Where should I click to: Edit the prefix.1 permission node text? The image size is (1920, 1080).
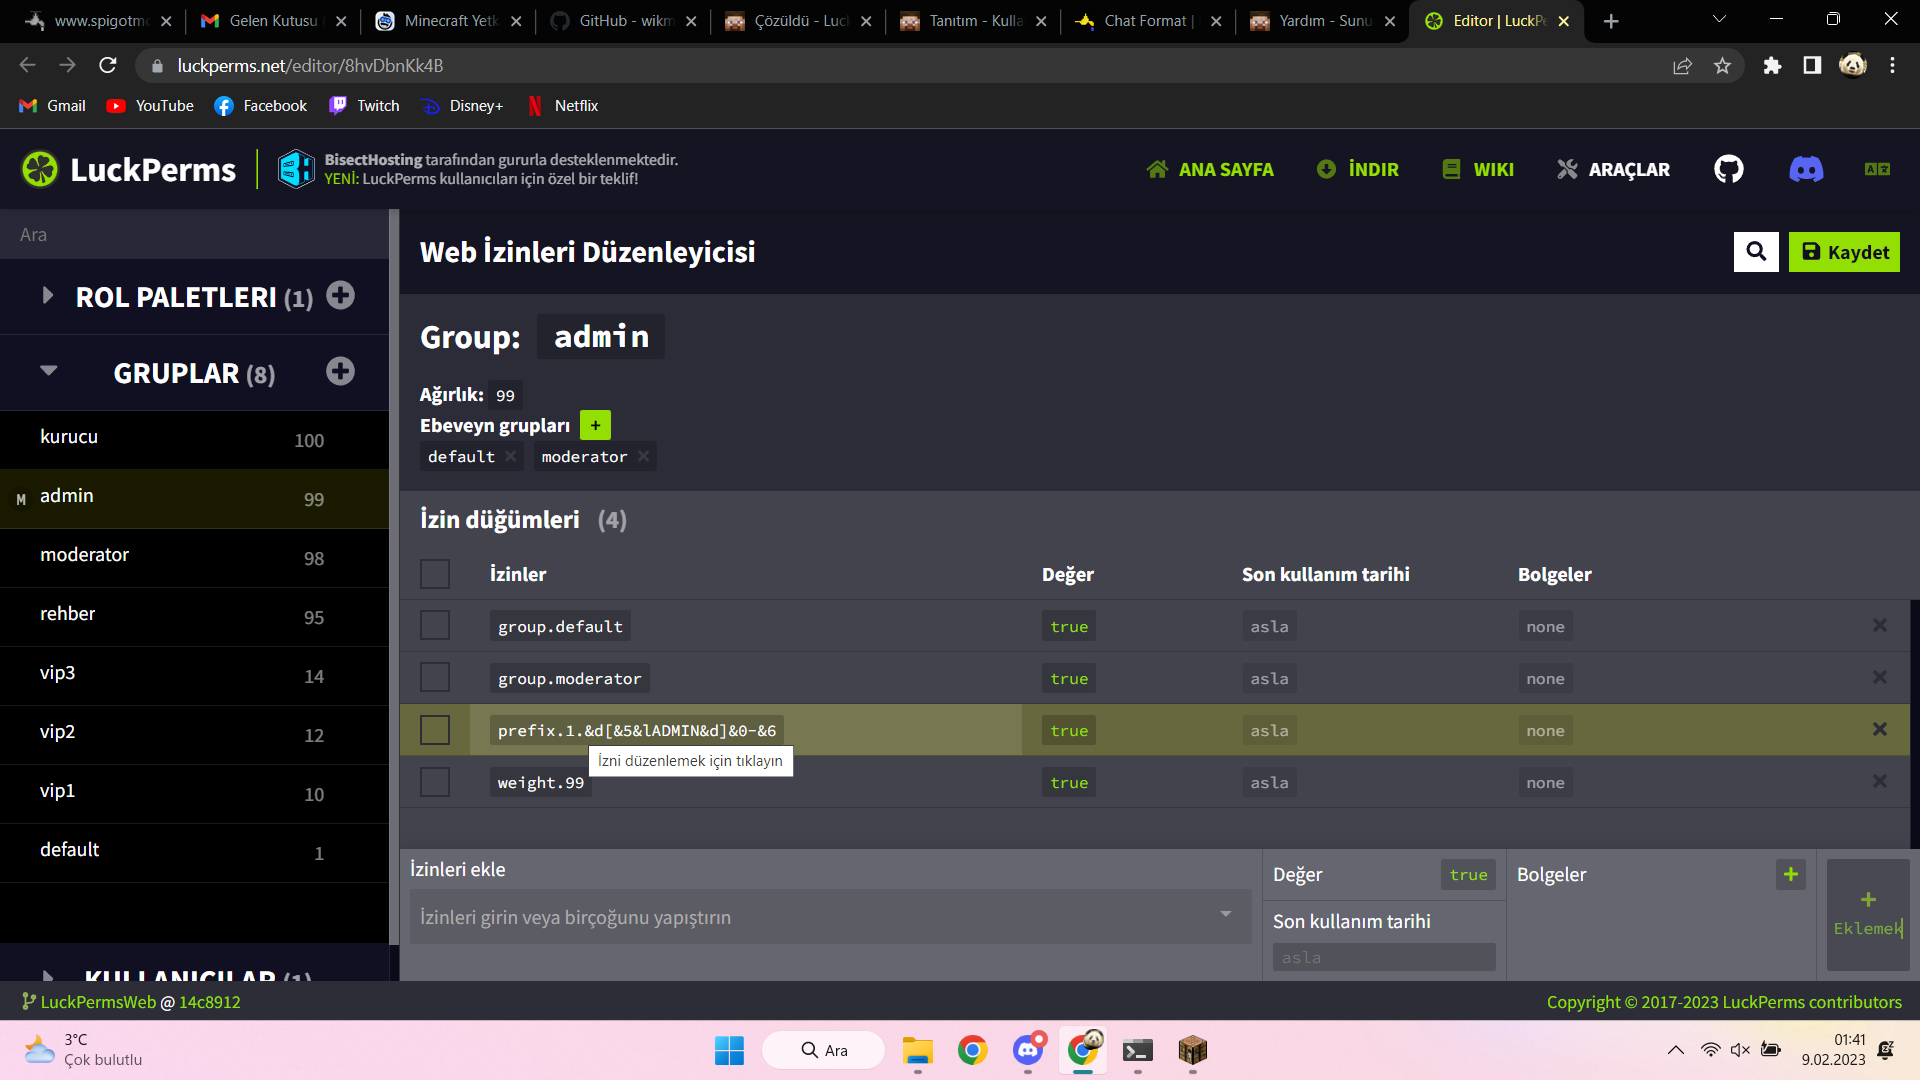pos(636,731)
